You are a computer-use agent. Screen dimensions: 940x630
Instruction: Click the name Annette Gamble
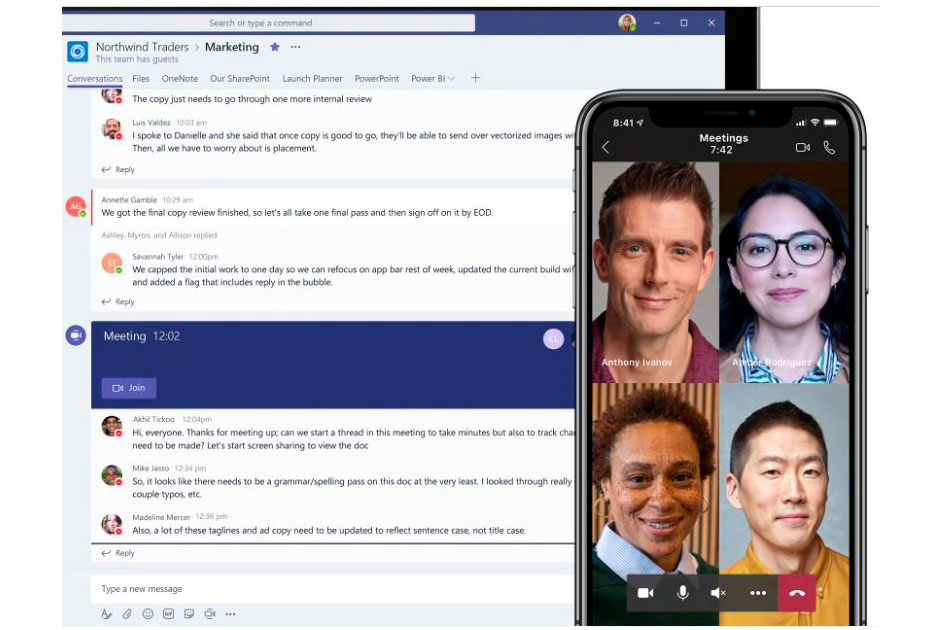click(x=129, y=200)
